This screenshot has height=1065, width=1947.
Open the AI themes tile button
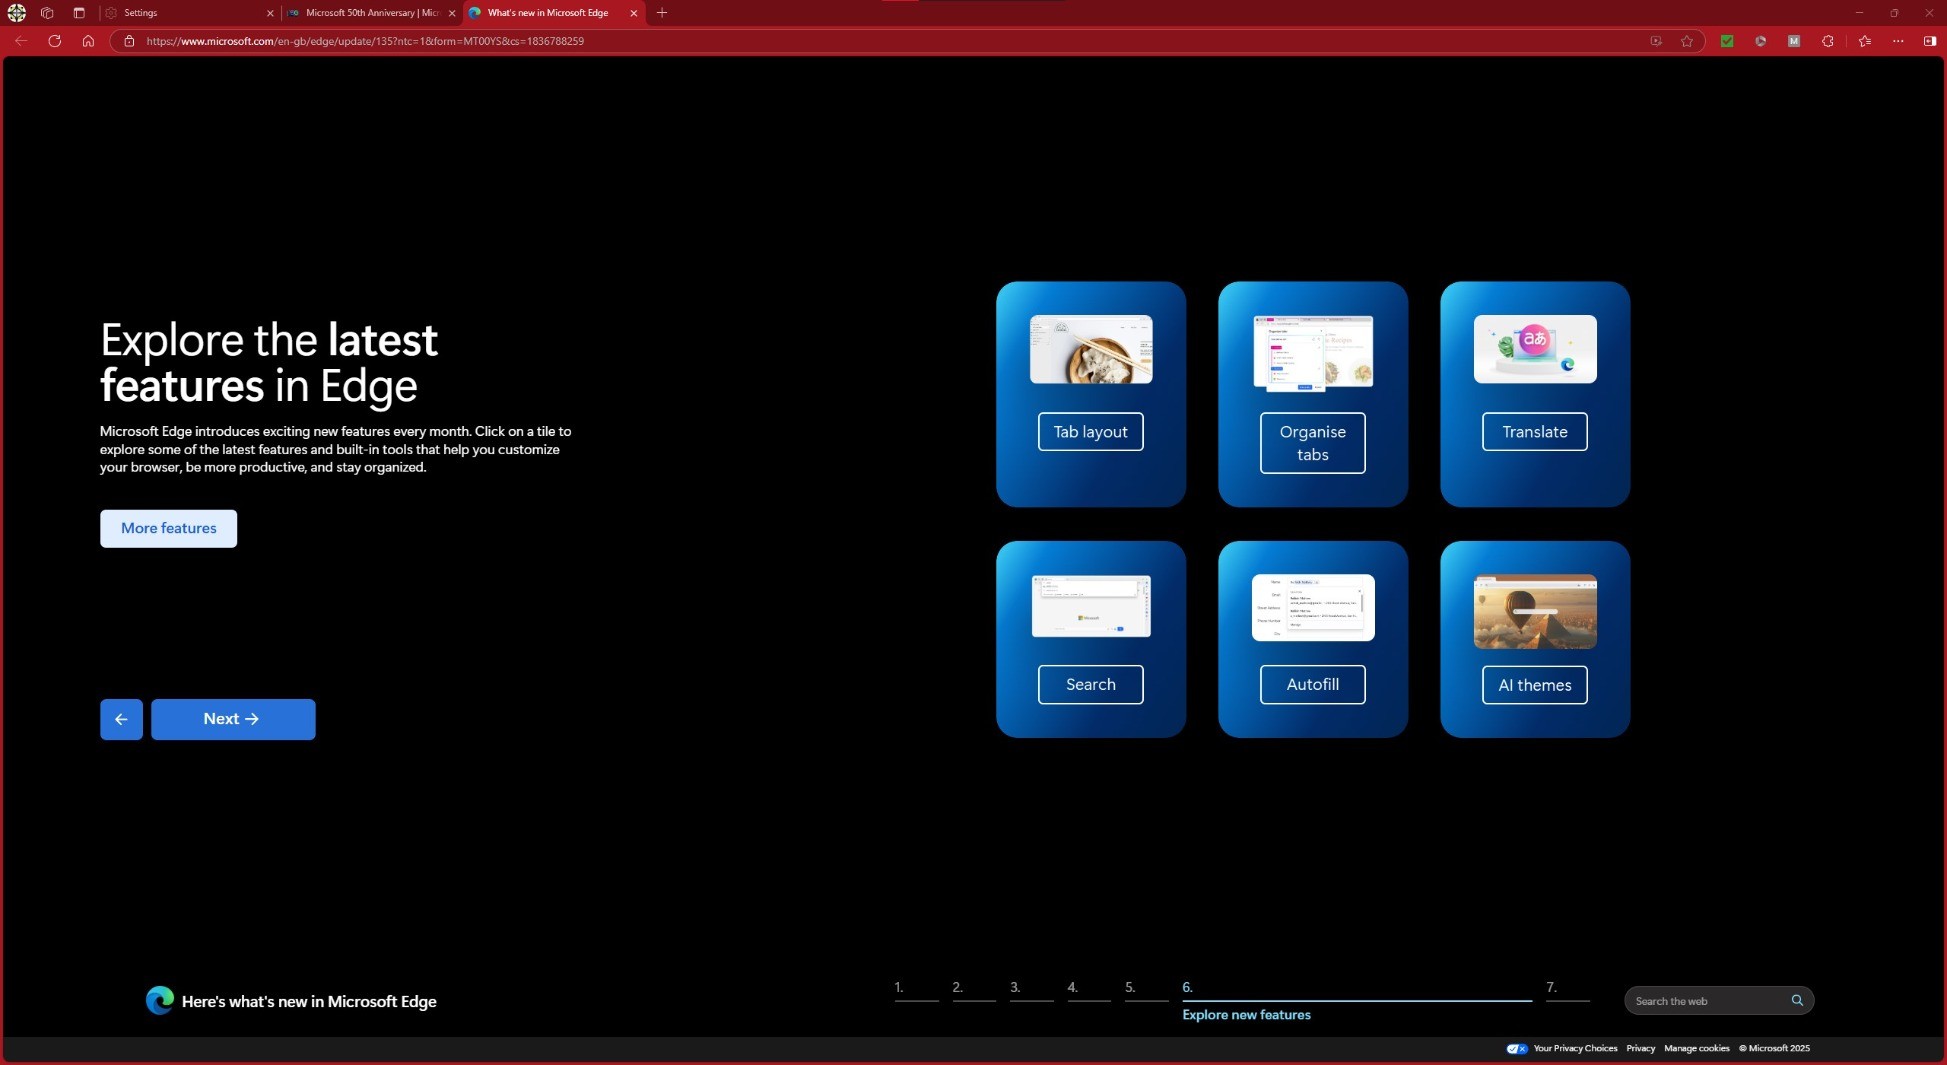(1534, 685)
